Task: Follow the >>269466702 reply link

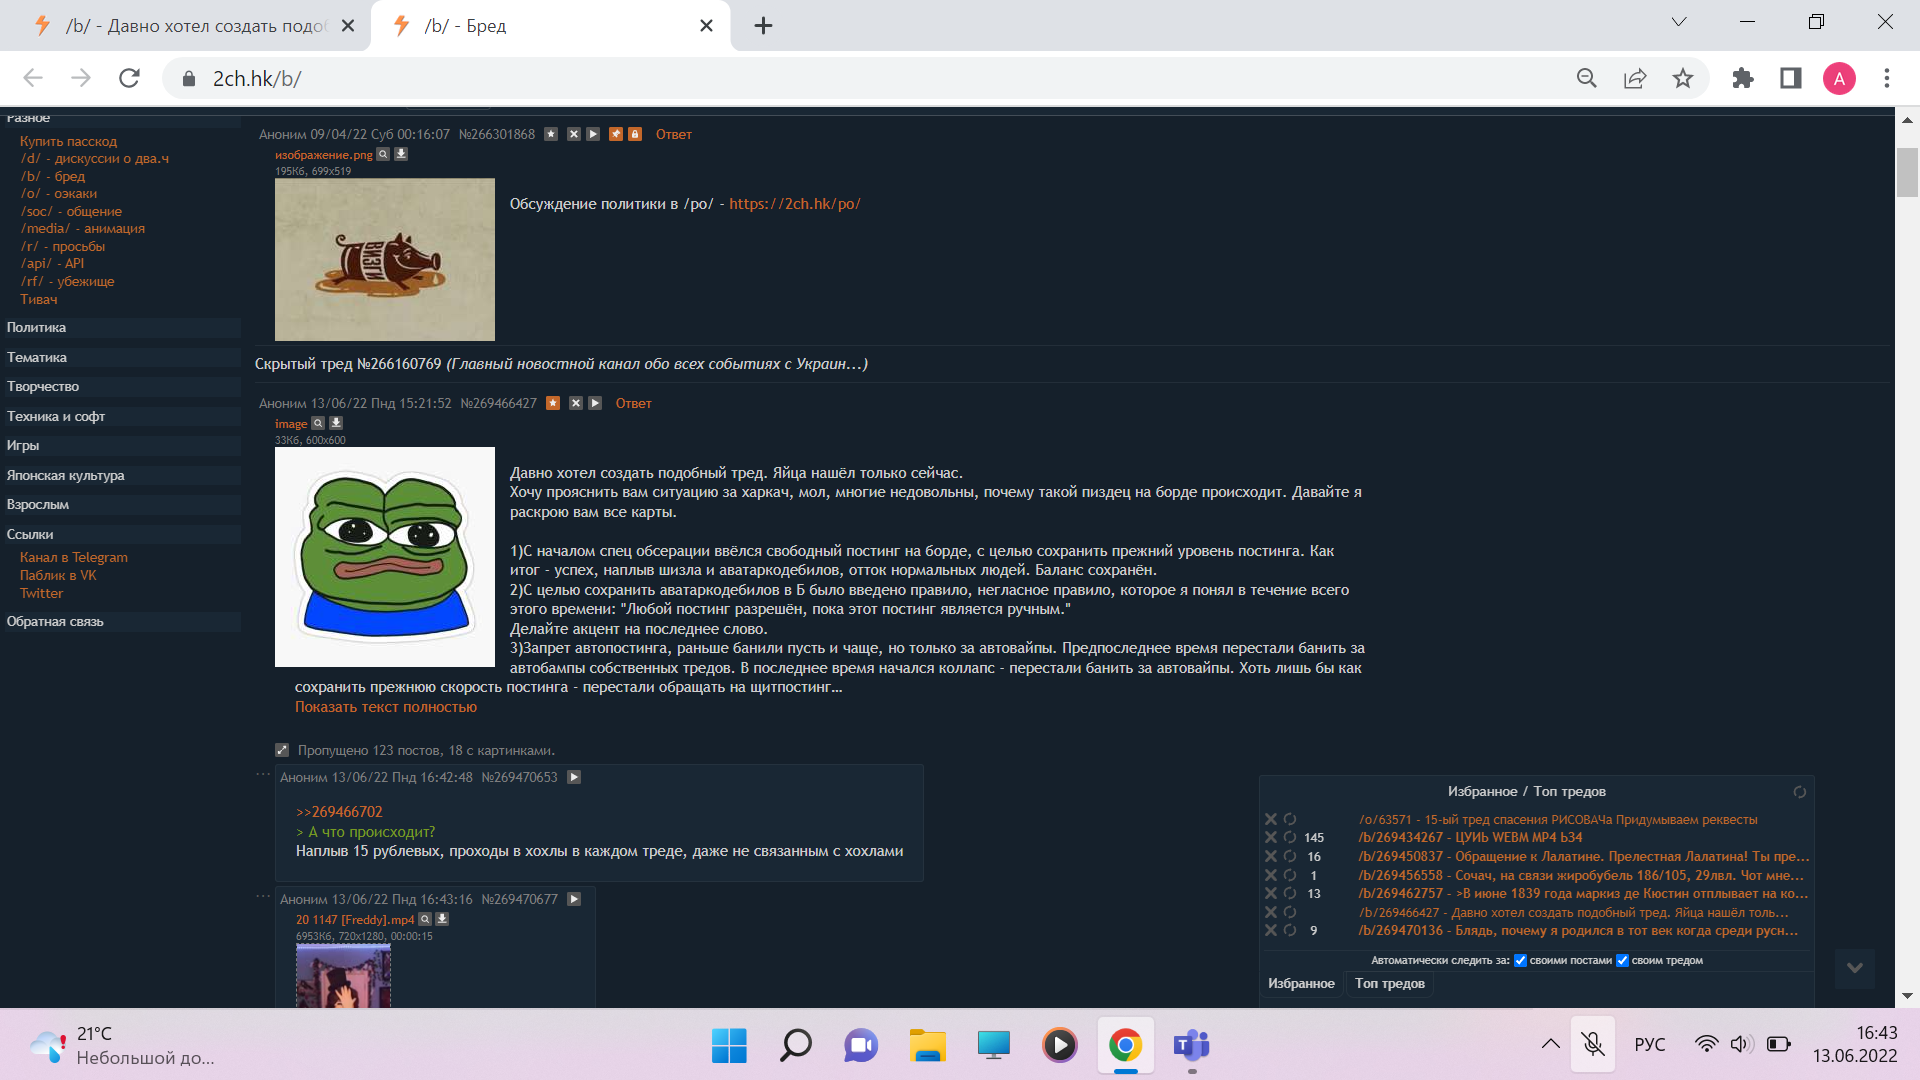Action: [x=339, y=812]
